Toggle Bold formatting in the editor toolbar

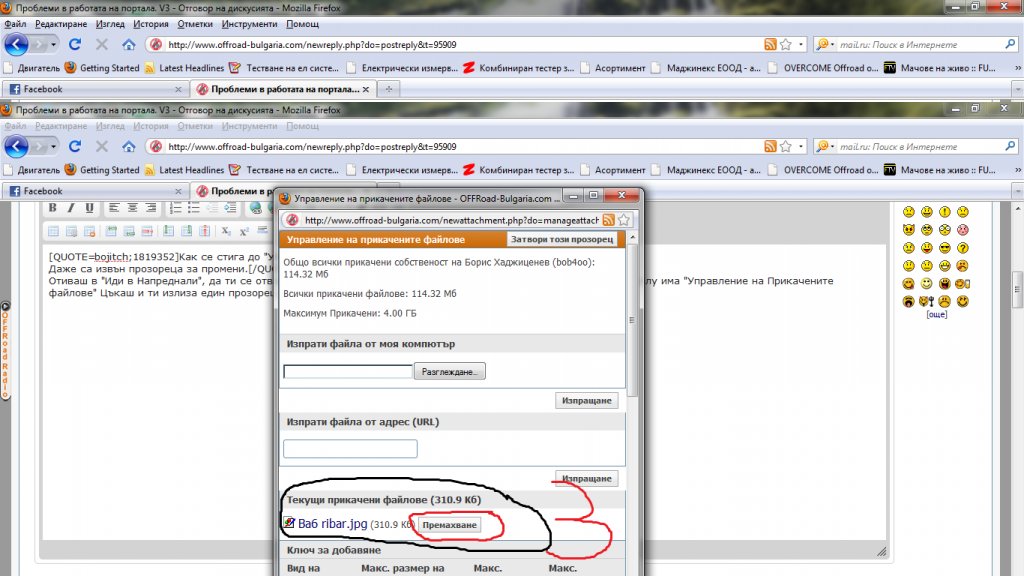coord(53,208)
